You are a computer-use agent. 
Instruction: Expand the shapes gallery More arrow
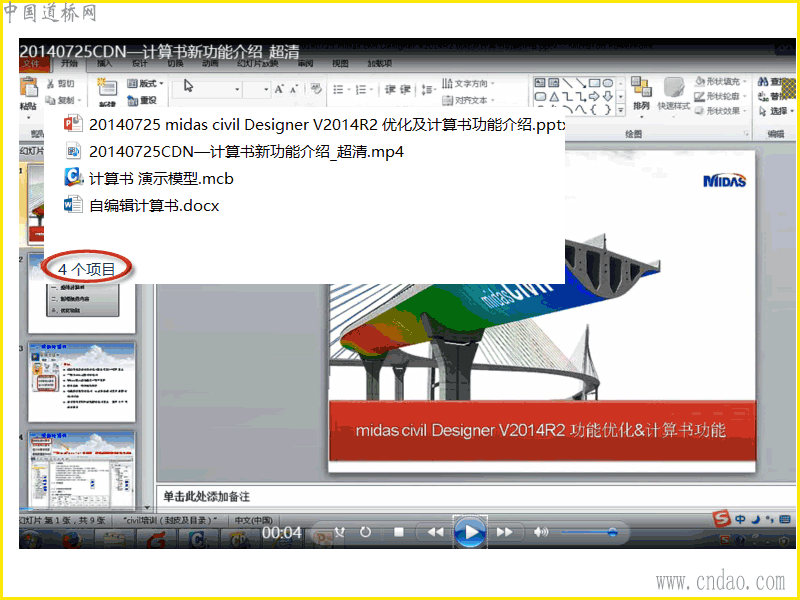[620, 110]
